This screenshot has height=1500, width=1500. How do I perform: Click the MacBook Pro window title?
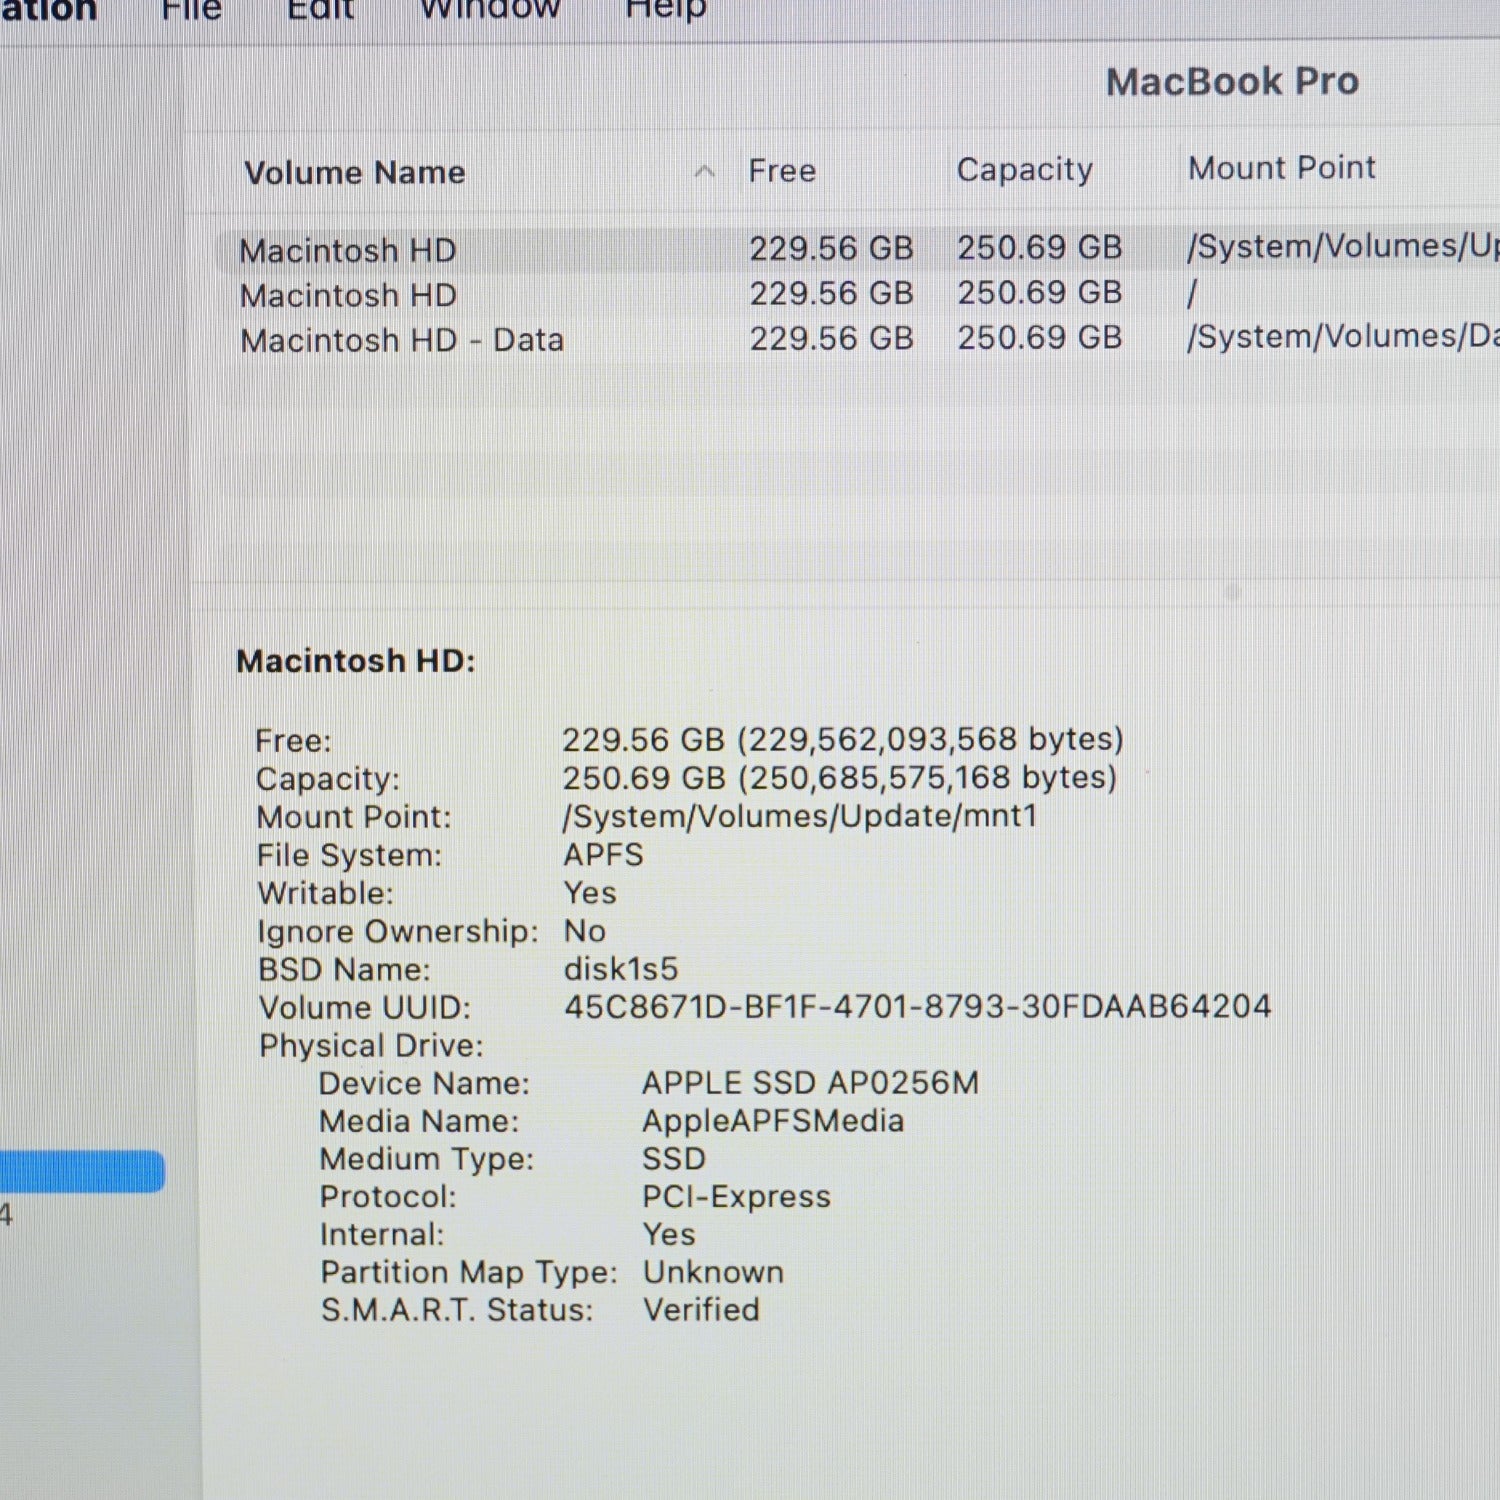[1233, 82]
